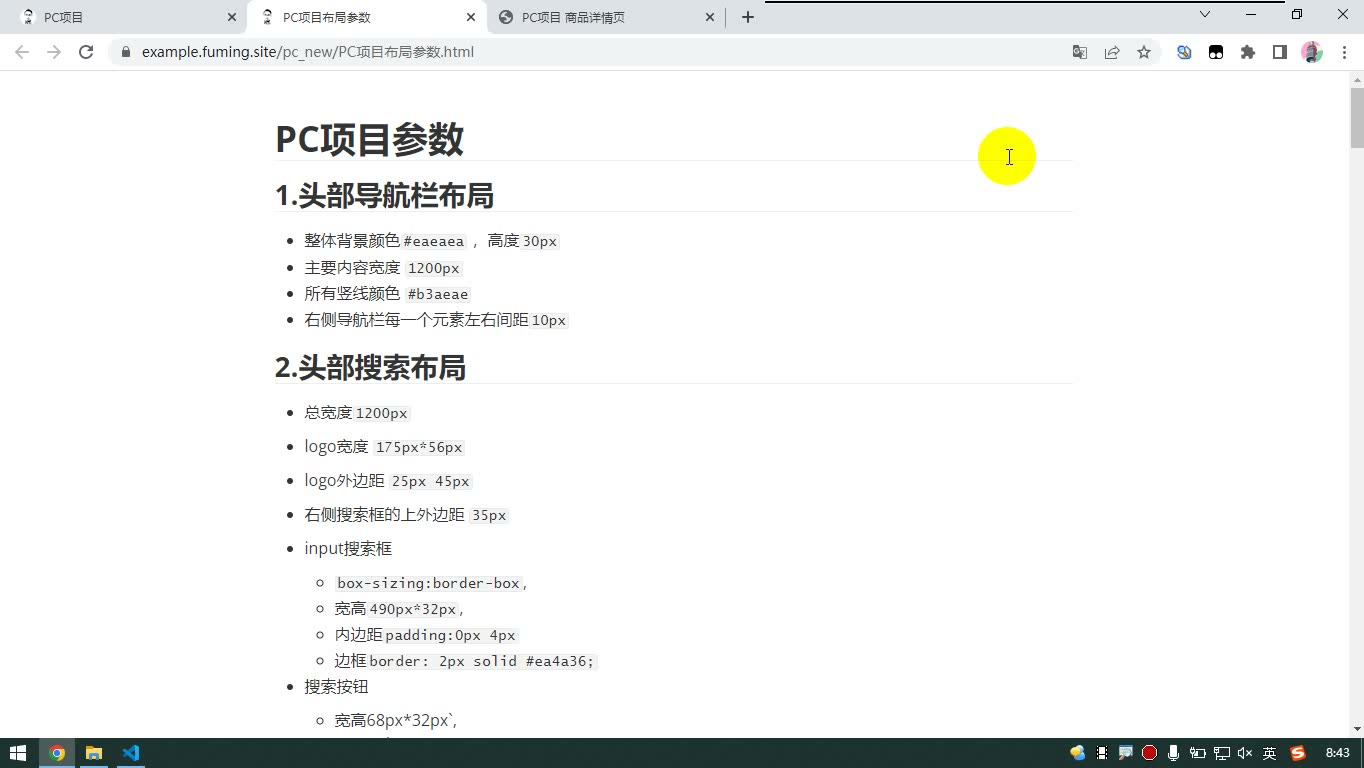
Task: Expand the tab search dropdown arrow
Action: [1205, 15]
